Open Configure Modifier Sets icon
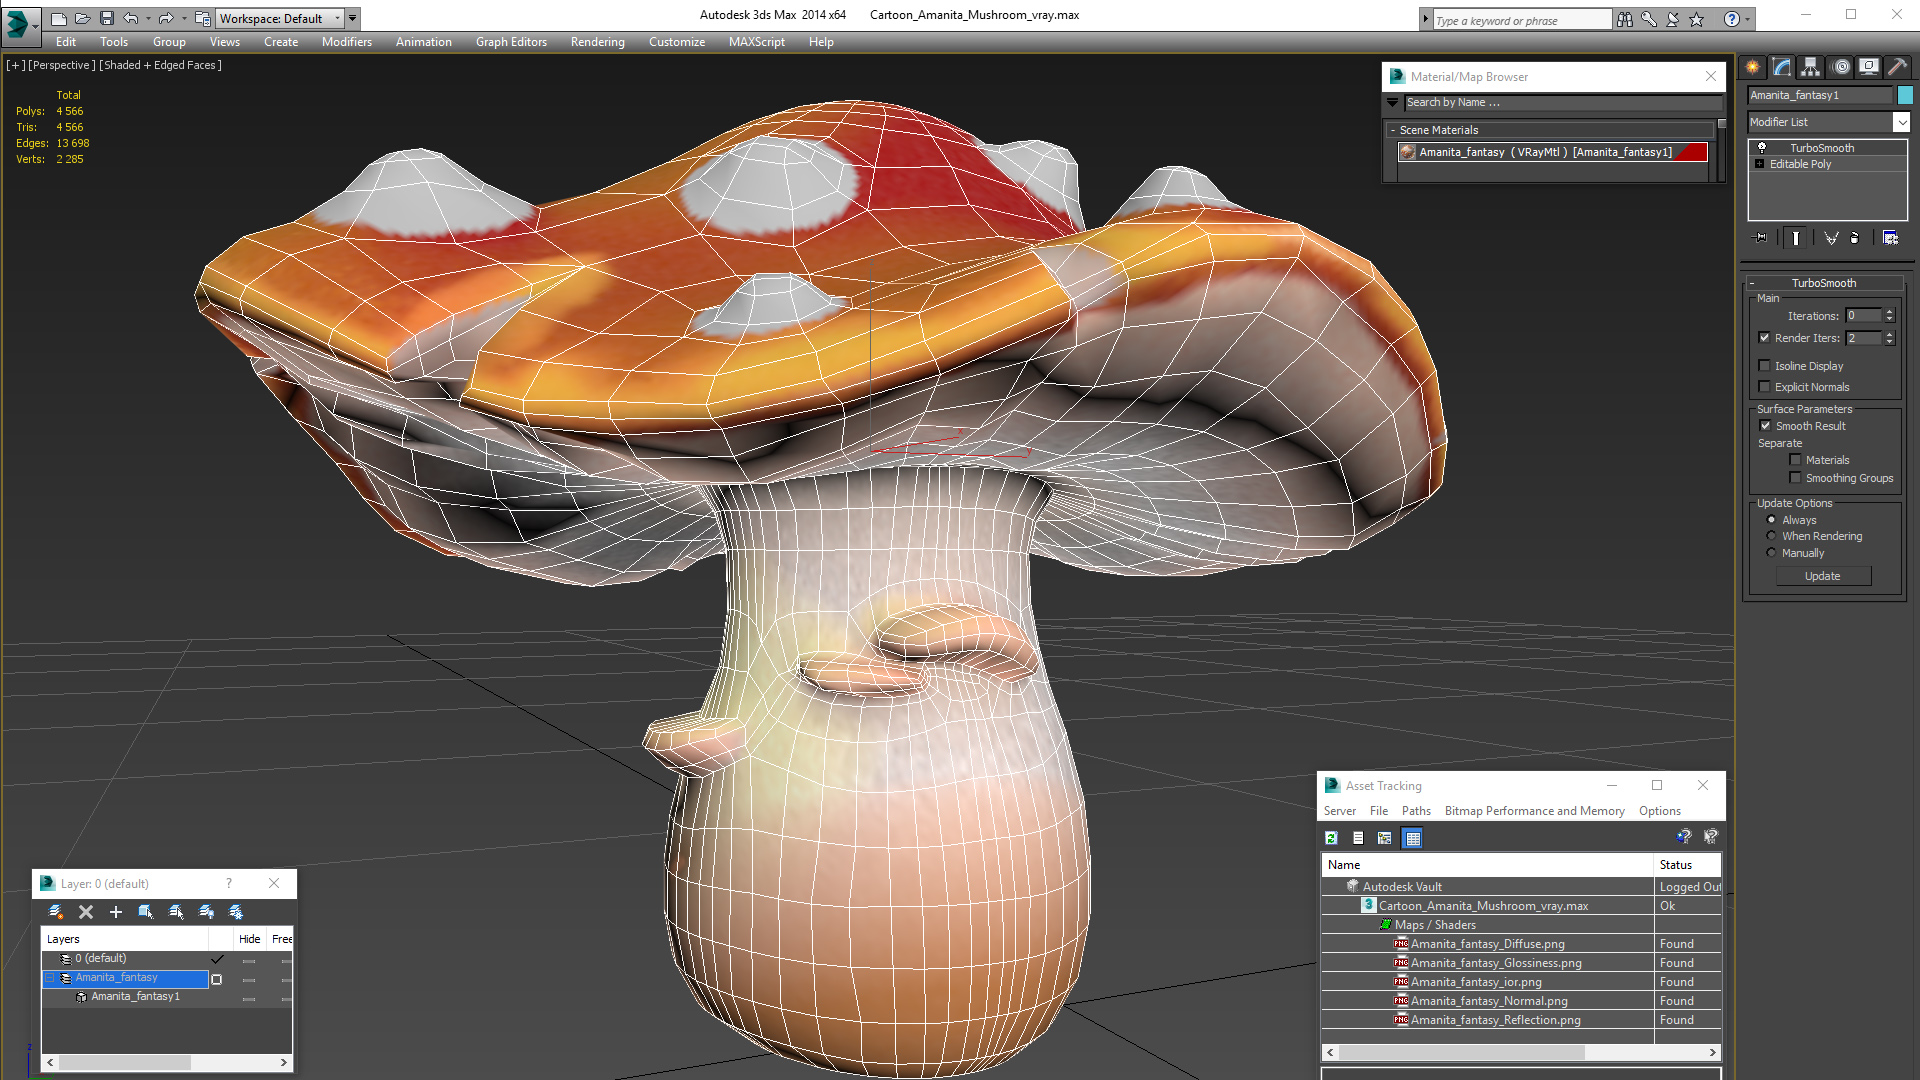The image size is (1920, 1080). click(1890, 238)
